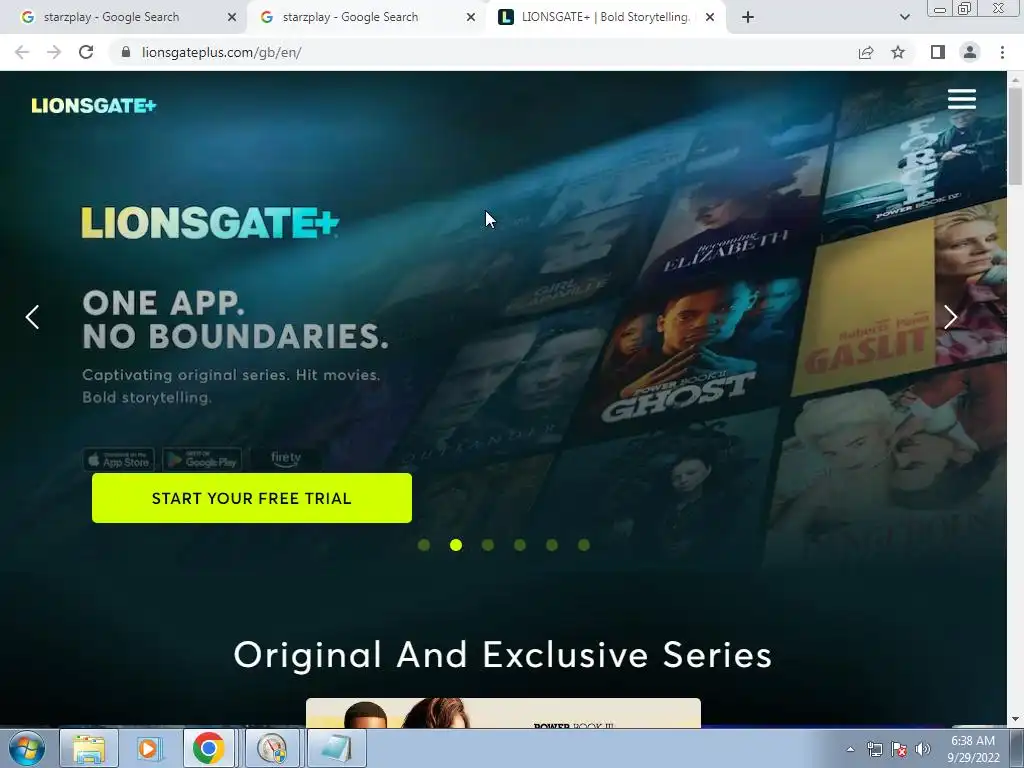Open the hamburger menu on Lionsgate+ page
This screenshot has height=768, width=1024.
961,99
